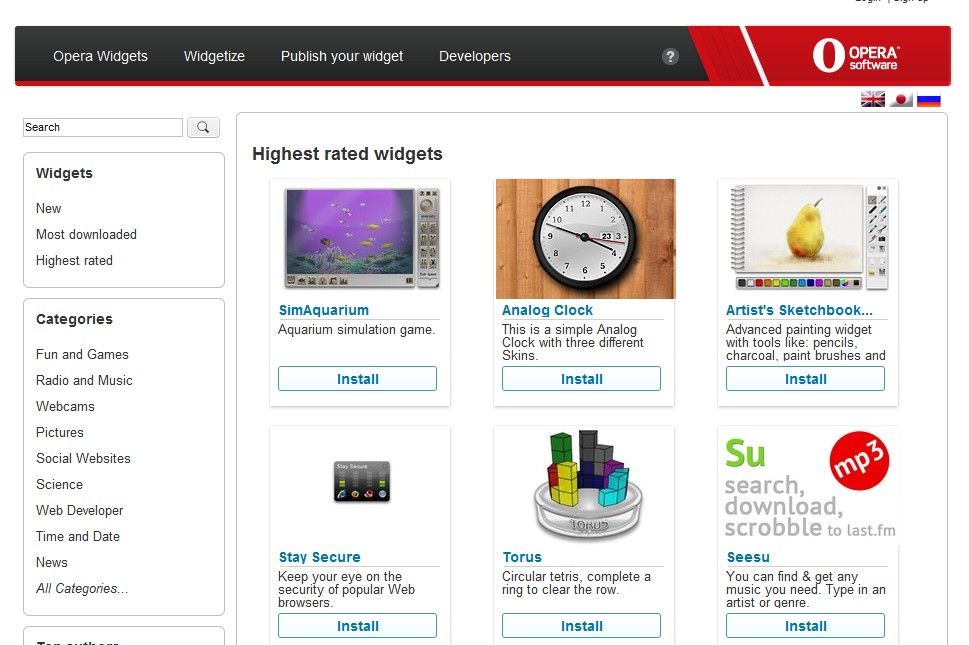Click the magnifying glass search button

coord(203,127)
